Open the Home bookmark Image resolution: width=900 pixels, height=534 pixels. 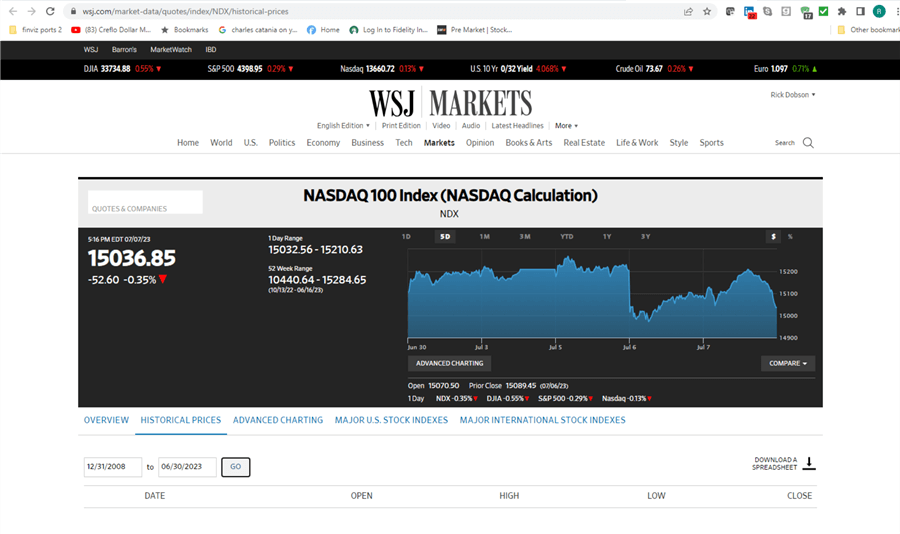tap(323, 29)
